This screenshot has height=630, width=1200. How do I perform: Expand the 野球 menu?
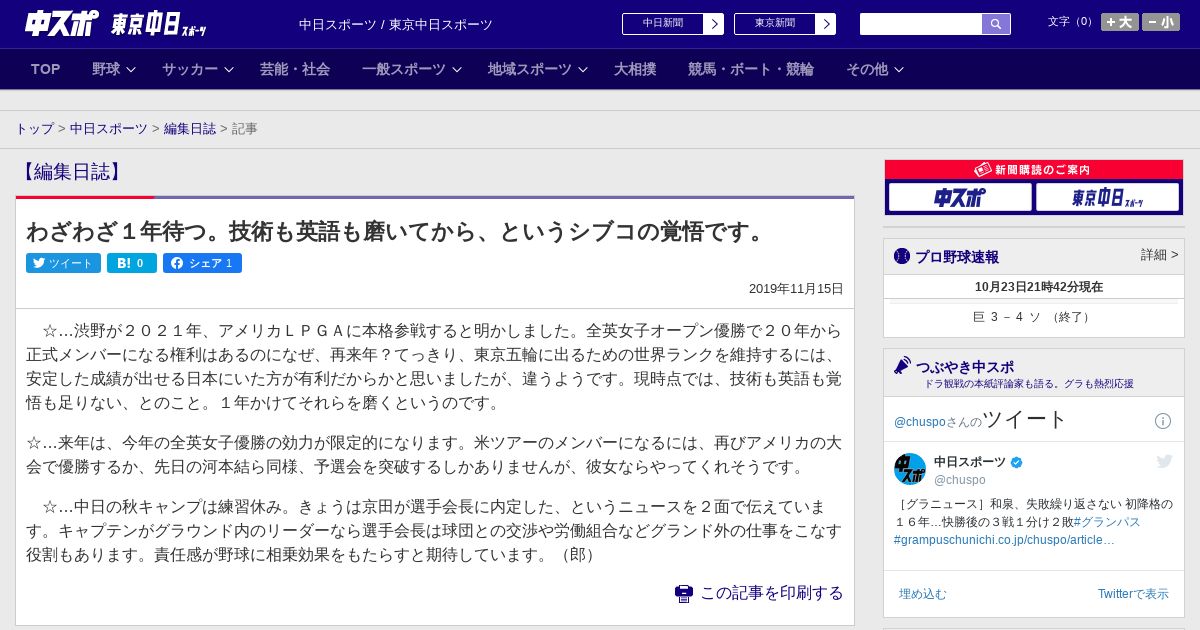114,69
